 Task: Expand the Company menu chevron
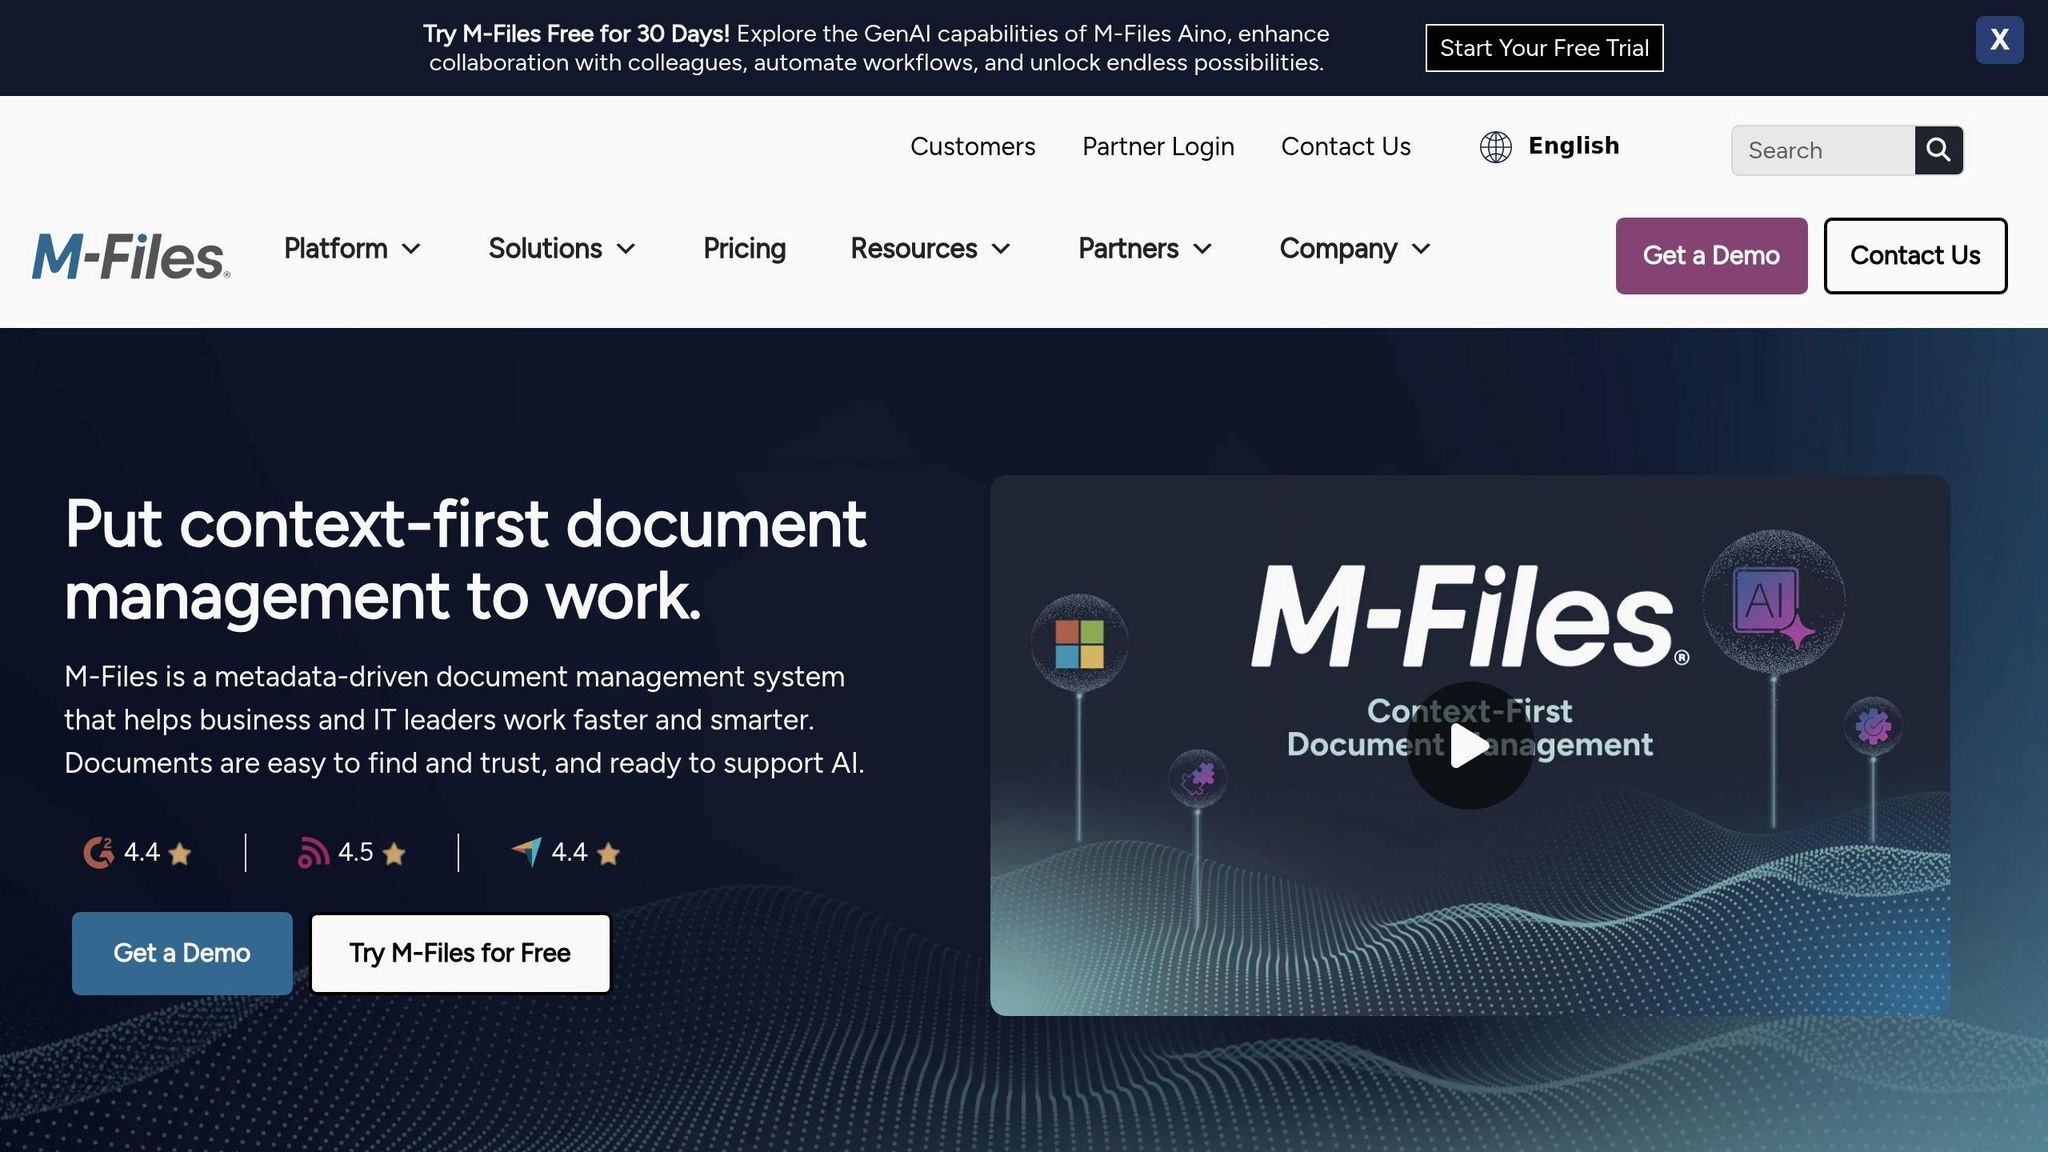pyautogui.click(x=1421, y=249)
